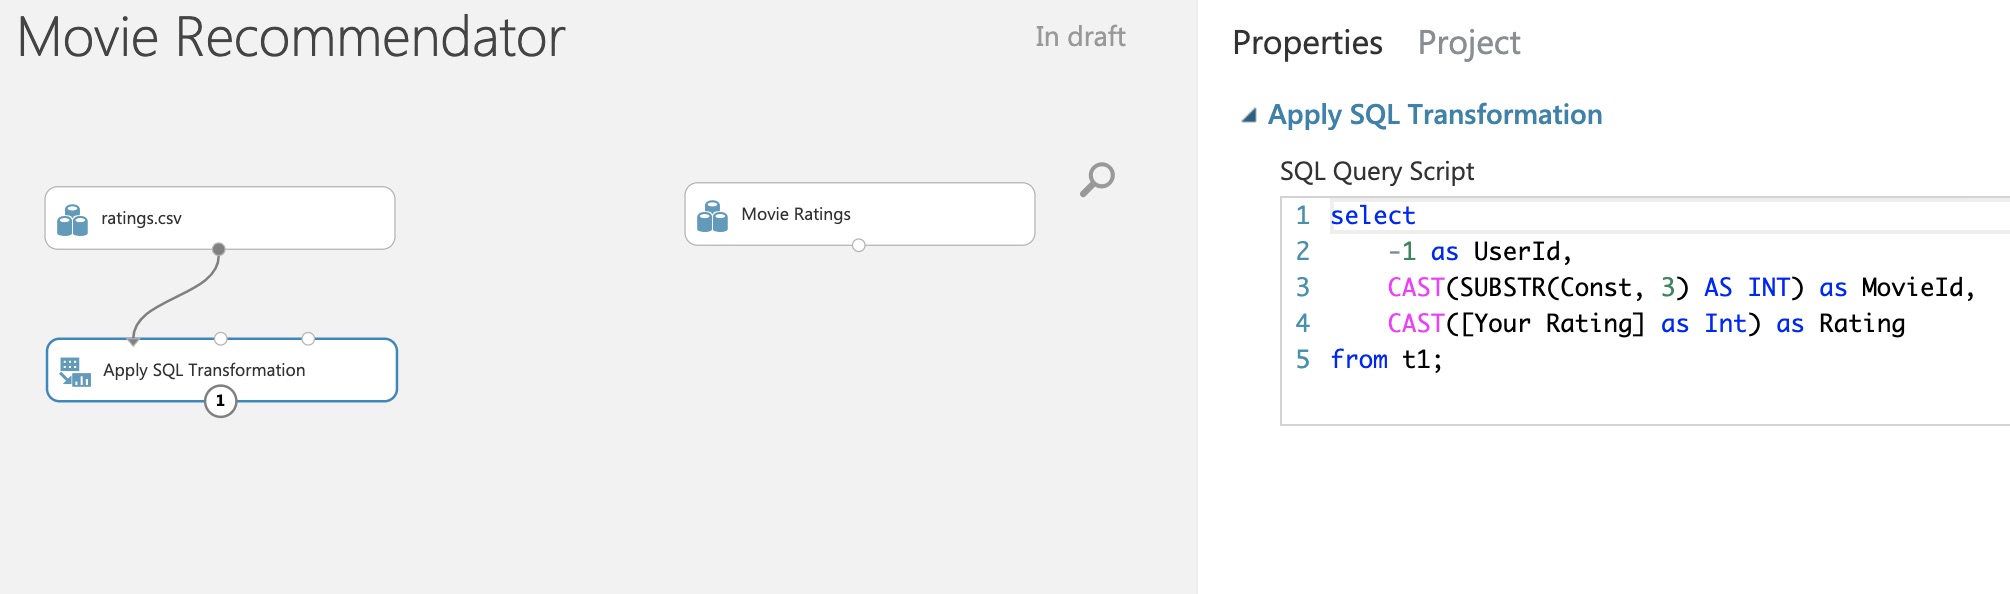
Task: Collapse the Apply SQL Transformation section triangle
Action: [1249, 116]
